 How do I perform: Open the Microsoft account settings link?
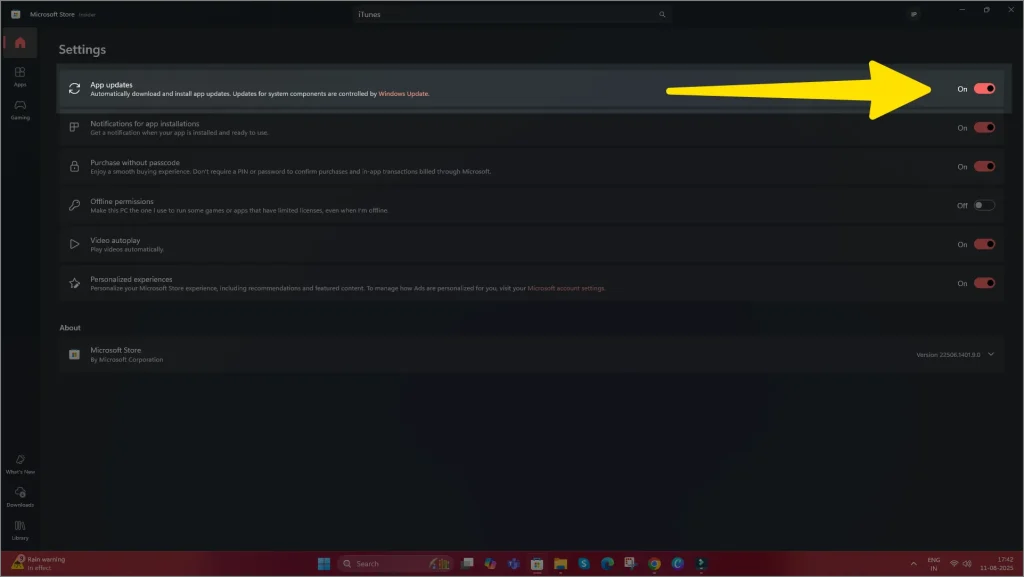pyautogui.click(x=564, y=287)
